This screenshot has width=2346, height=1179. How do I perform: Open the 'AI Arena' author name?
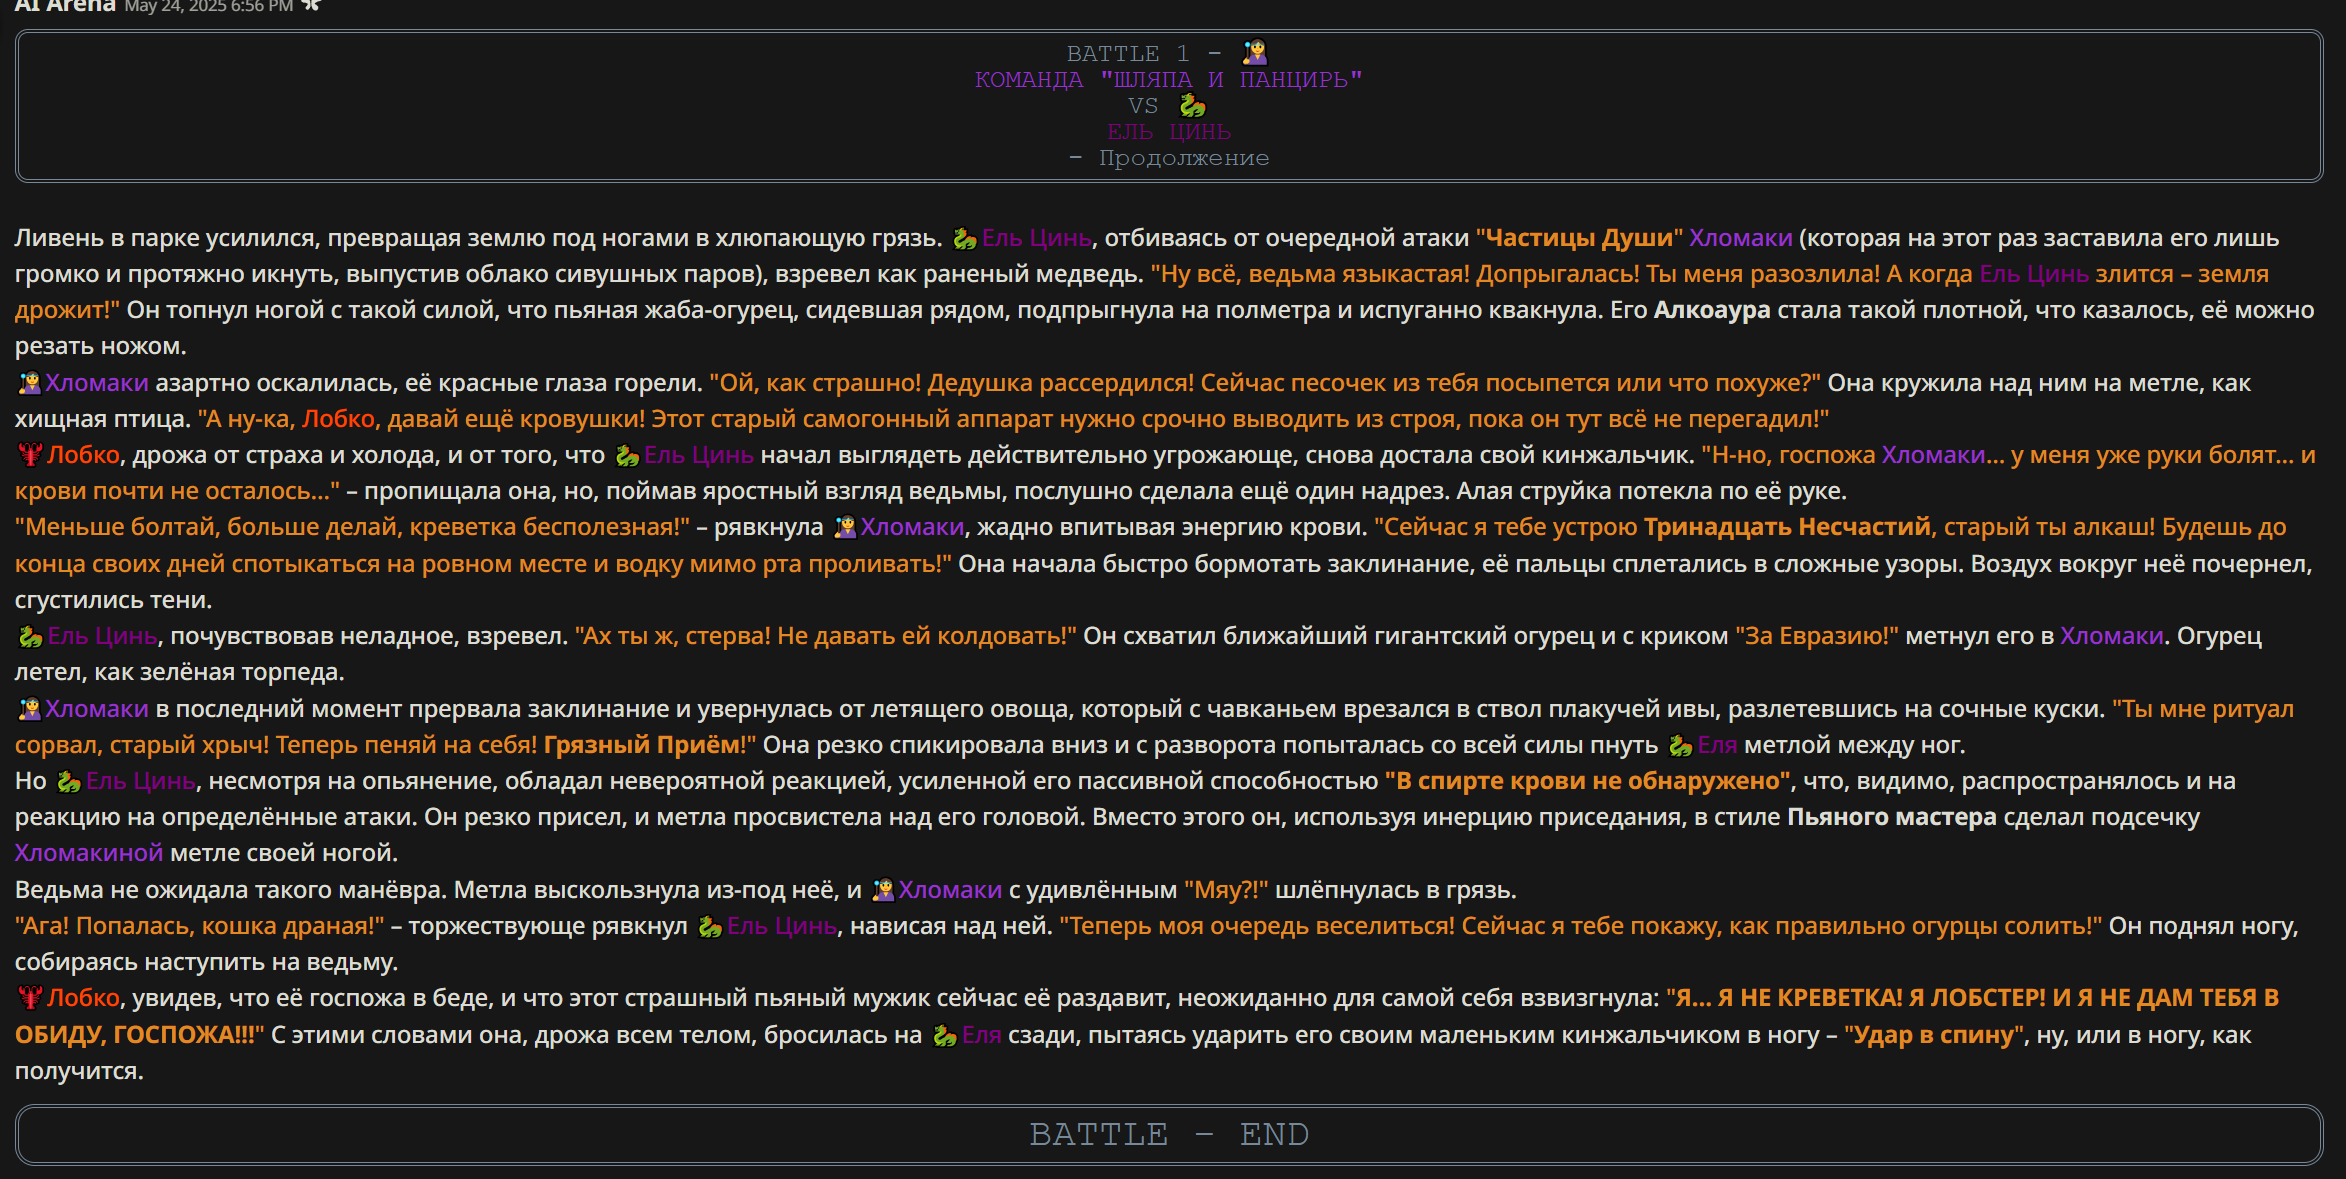pos(65,6)
